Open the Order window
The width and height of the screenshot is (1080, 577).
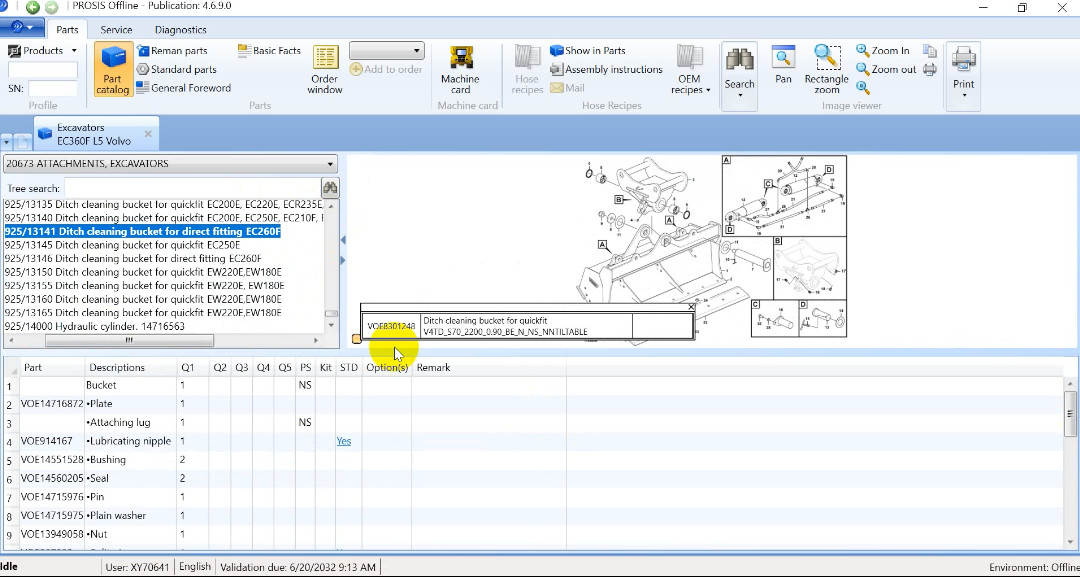coord(325,70)
